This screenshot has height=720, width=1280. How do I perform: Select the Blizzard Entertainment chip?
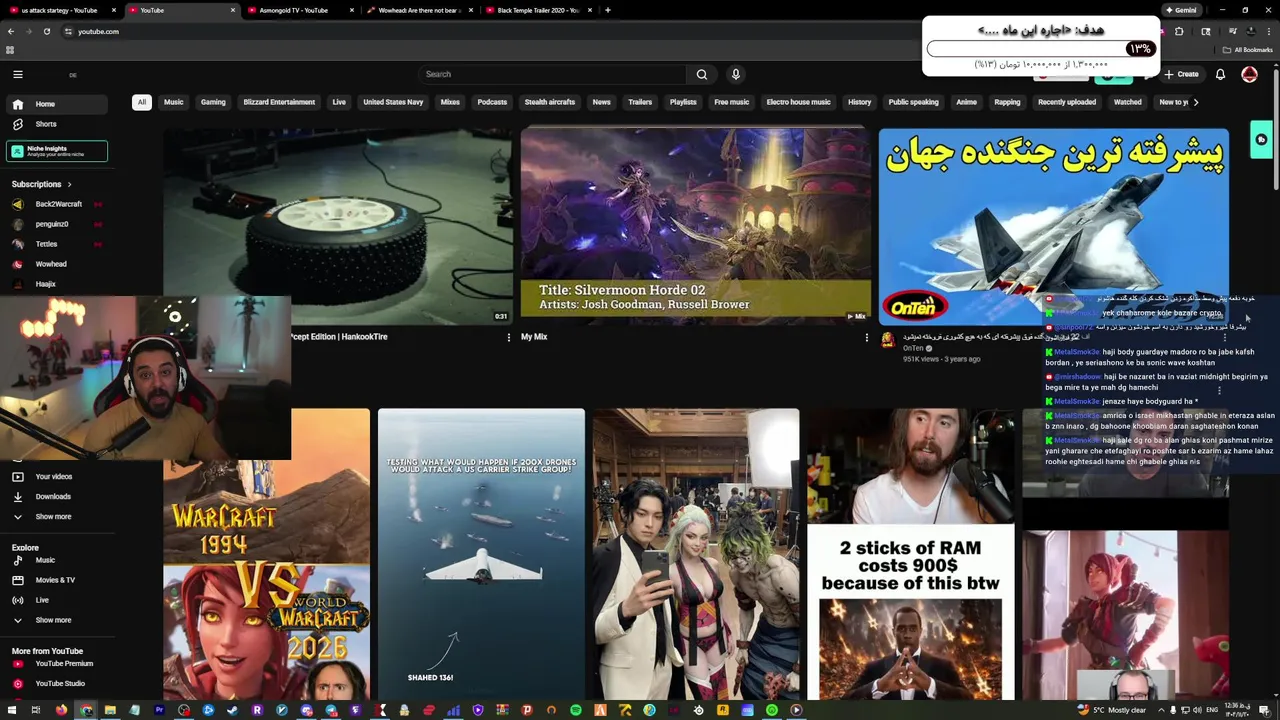279,102
